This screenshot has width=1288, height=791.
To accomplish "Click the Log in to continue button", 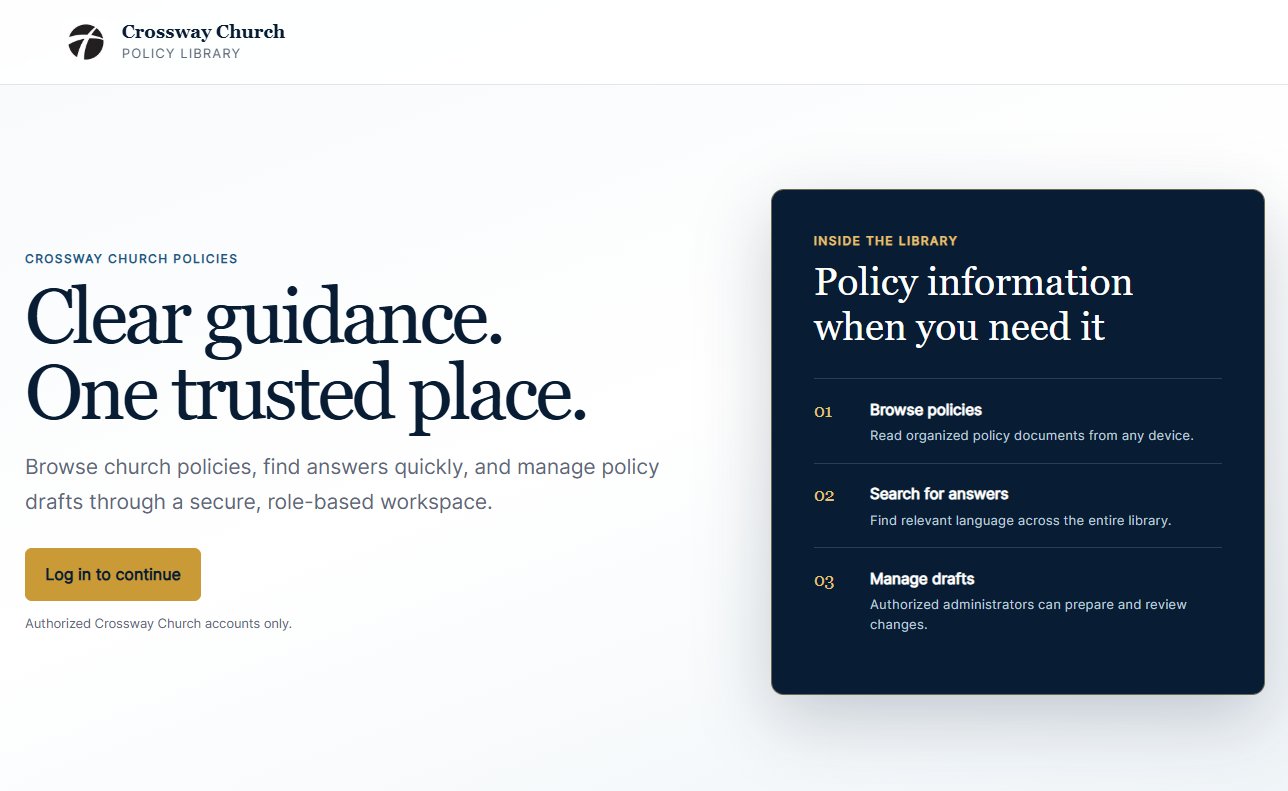I will [x=113, y=574].
